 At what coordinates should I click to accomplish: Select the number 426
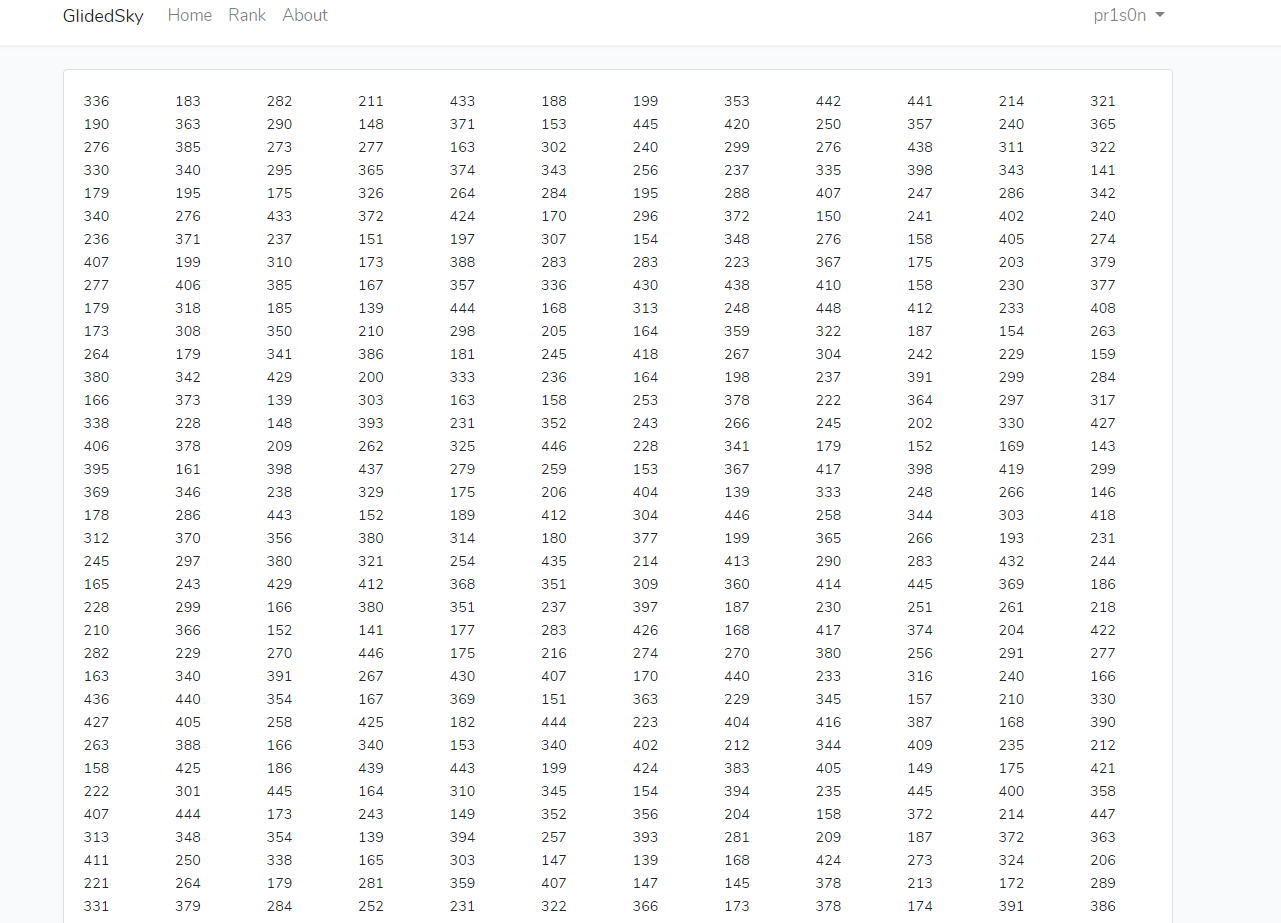[646, 630]
